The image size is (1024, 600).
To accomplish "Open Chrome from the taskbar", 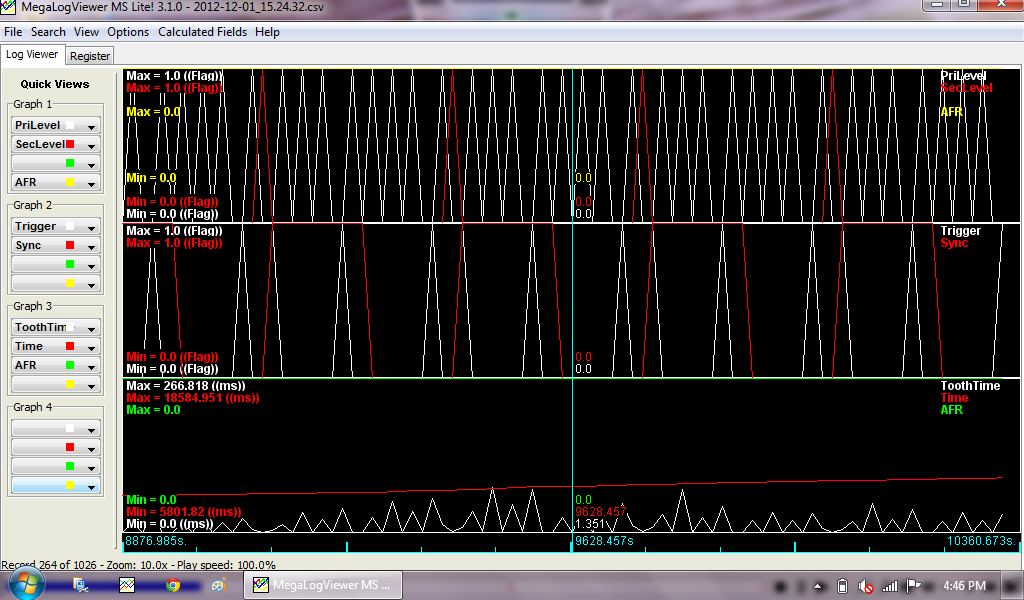I will (x=173, y=585).
